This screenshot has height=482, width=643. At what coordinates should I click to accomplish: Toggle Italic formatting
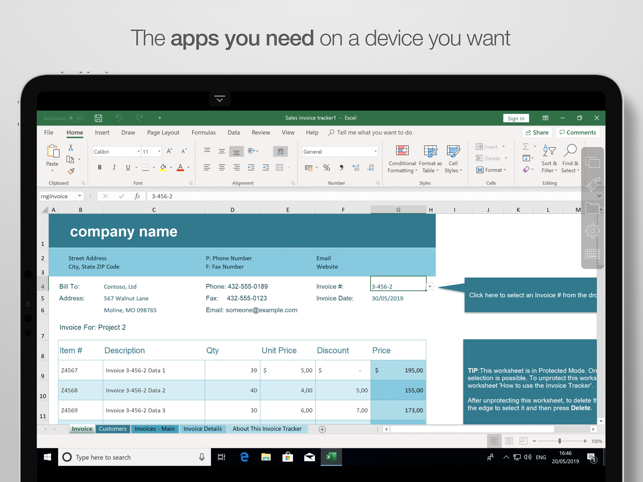tap(114, 167)
